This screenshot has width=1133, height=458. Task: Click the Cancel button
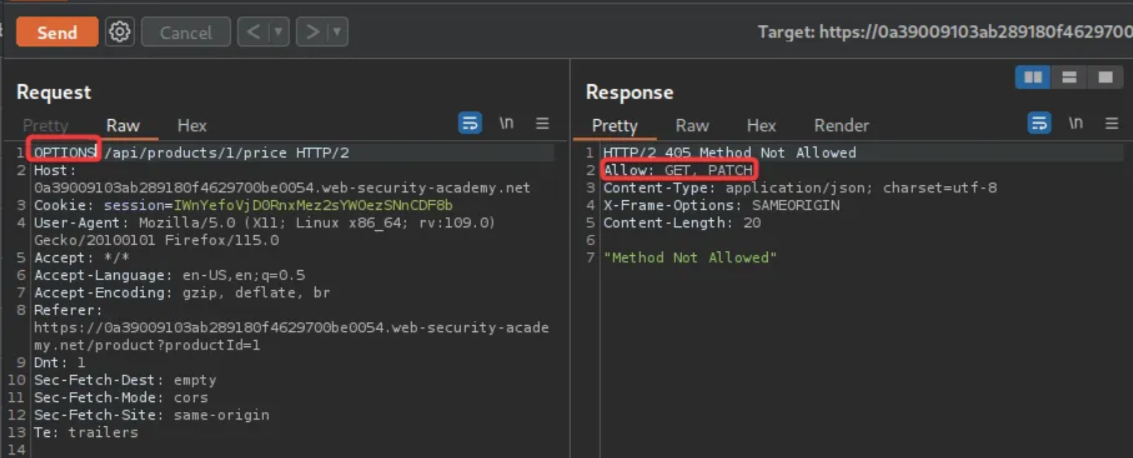186,33
